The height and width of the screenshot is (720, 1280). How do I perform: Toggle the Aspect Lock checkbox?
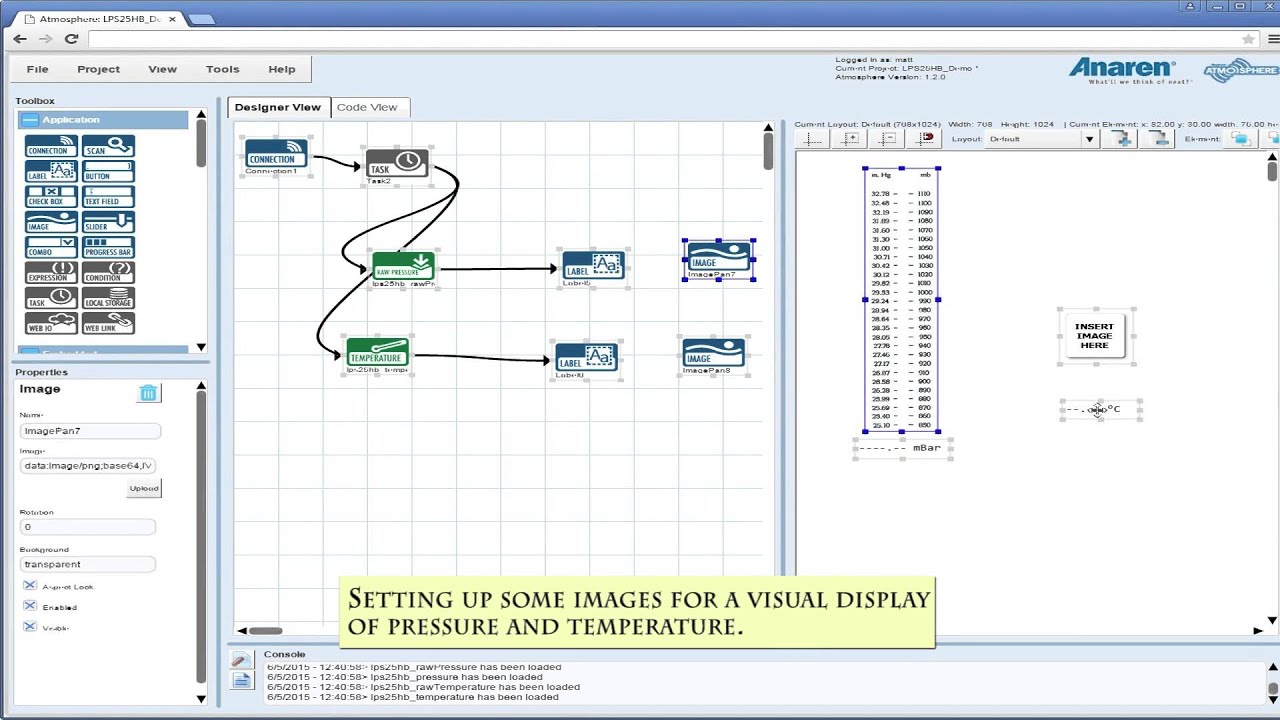29,586
